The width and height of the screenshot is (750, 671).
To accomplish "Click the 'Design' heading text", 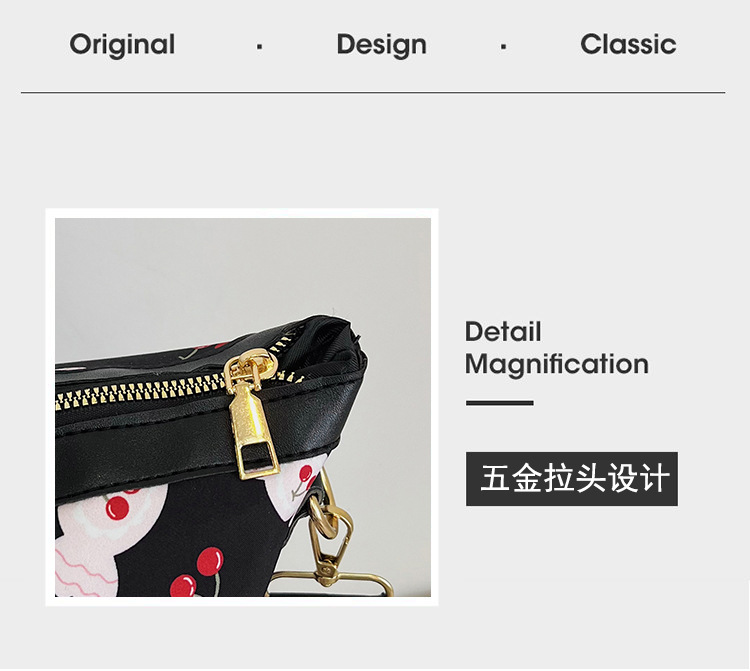I will click(x=381, y=45).
